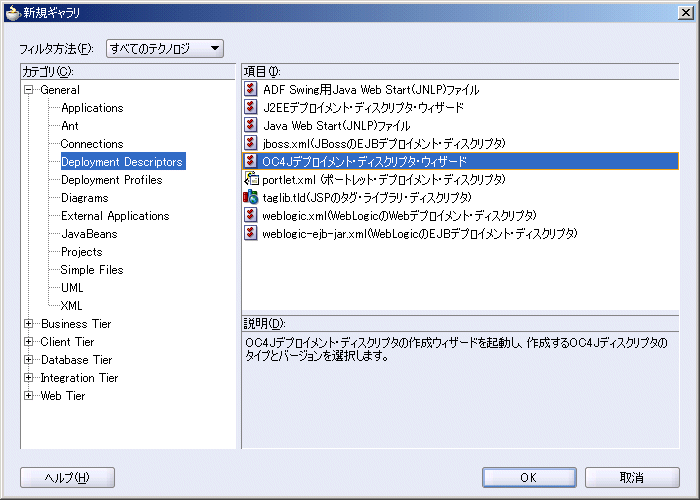This screenshot has width=700, height=500.
Task: Click the coffee cup icon in title bar
Action: [x=13, y=12]
